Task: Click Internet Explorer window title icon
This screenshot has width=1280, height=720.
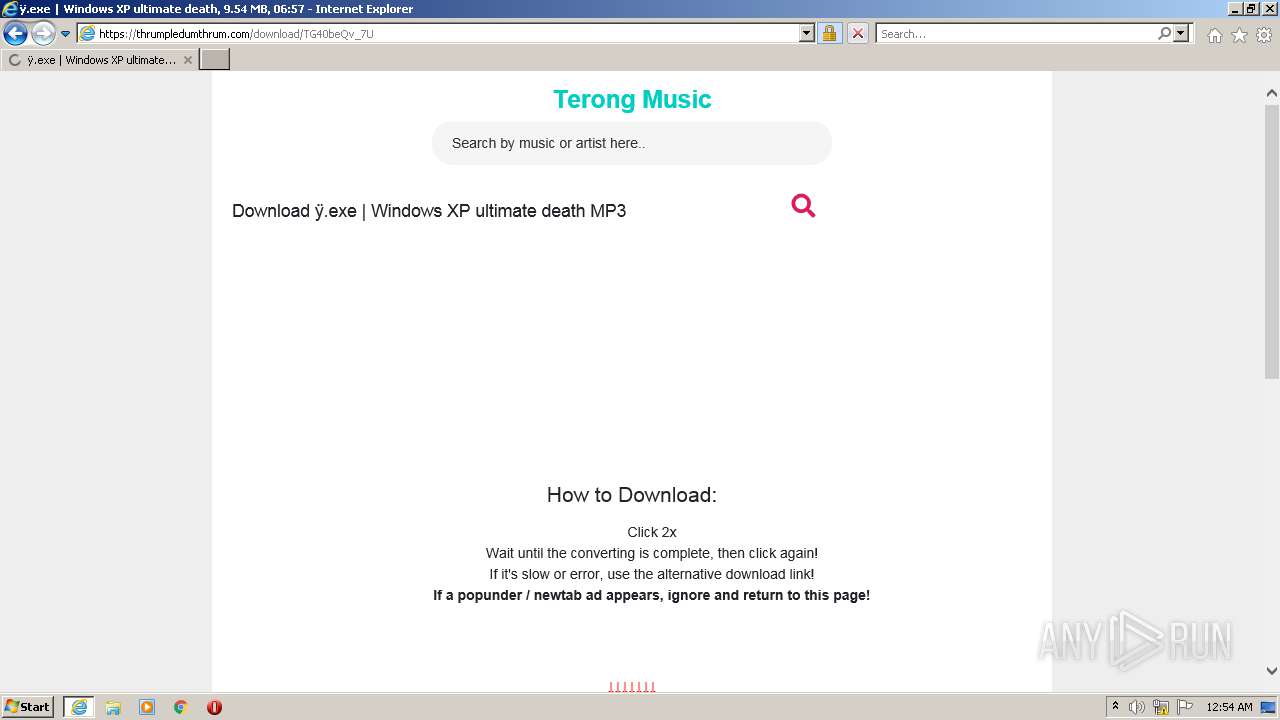Action: (10, 9)
